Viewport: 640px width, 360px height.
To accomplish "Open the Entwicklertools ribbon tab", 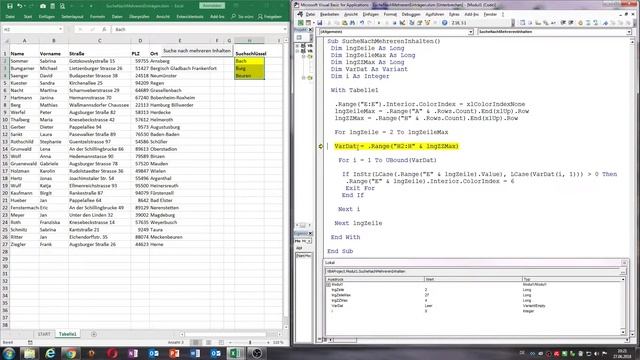I will tap(190, 17).
